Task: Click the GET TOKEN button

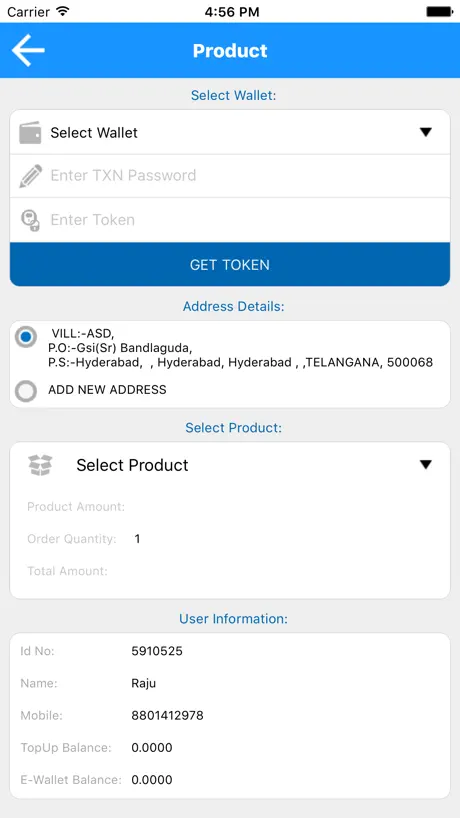Action: coord(230,264)
